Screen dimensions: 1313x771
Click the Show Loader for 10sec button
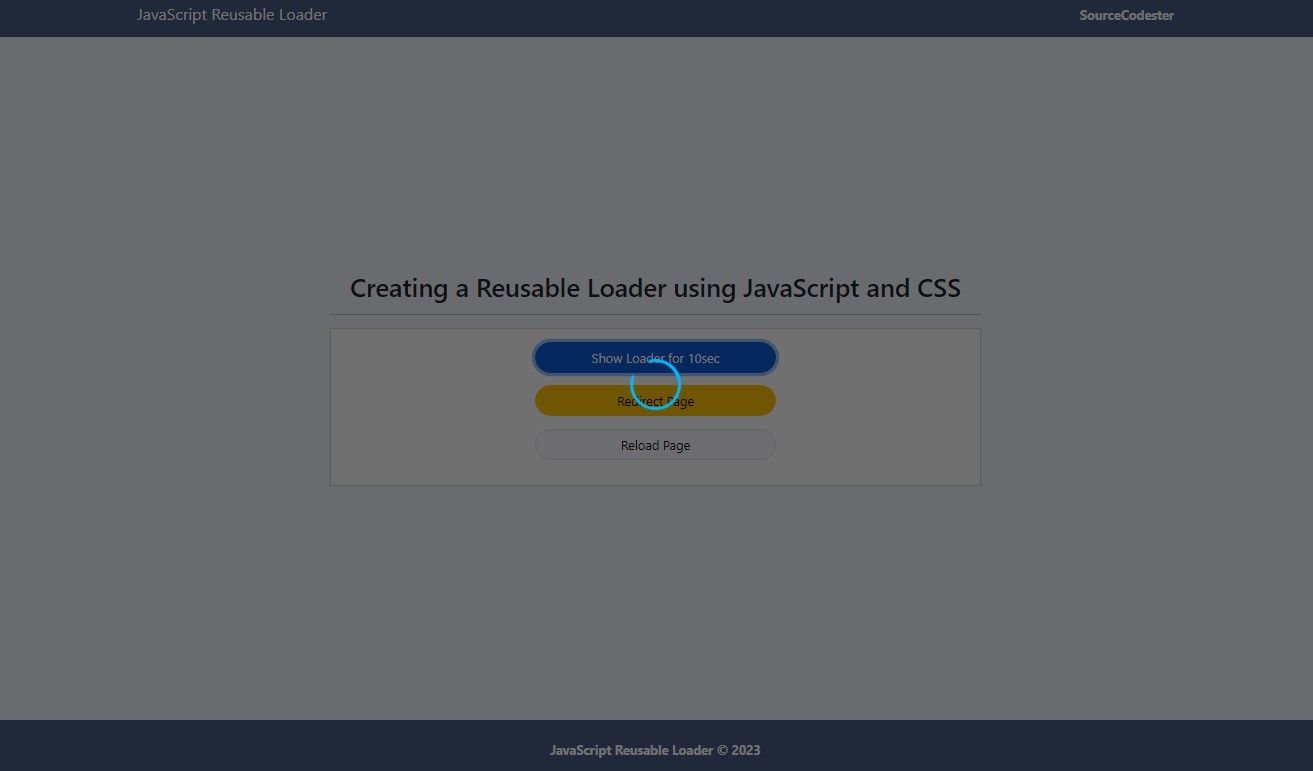[655, 358]
